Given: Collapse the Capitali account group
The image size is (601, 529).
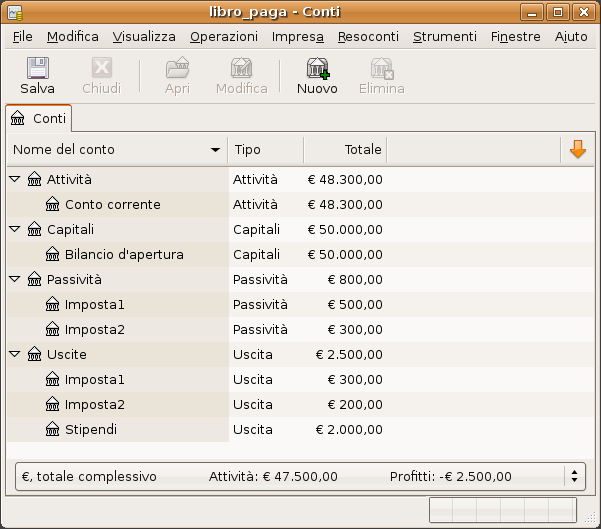Looking at the screenshot, I should [15, 229].
